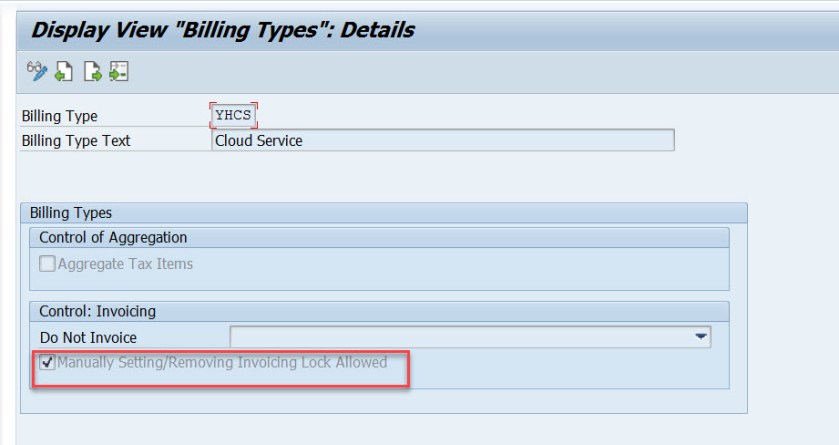The image size is (839, 445).
Task: Click the Control: Invoicing group header
Action: [x=379, y=311]
